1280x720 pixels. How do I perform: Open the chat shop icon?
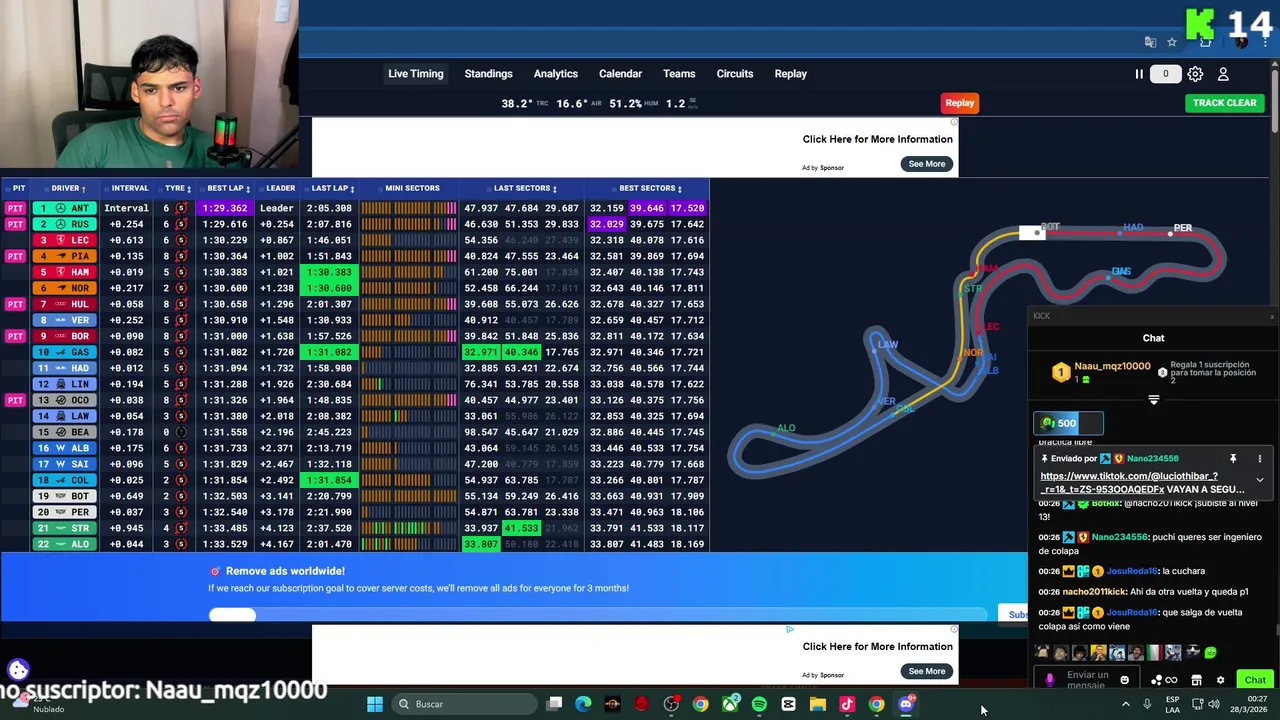pos(1196,680)
